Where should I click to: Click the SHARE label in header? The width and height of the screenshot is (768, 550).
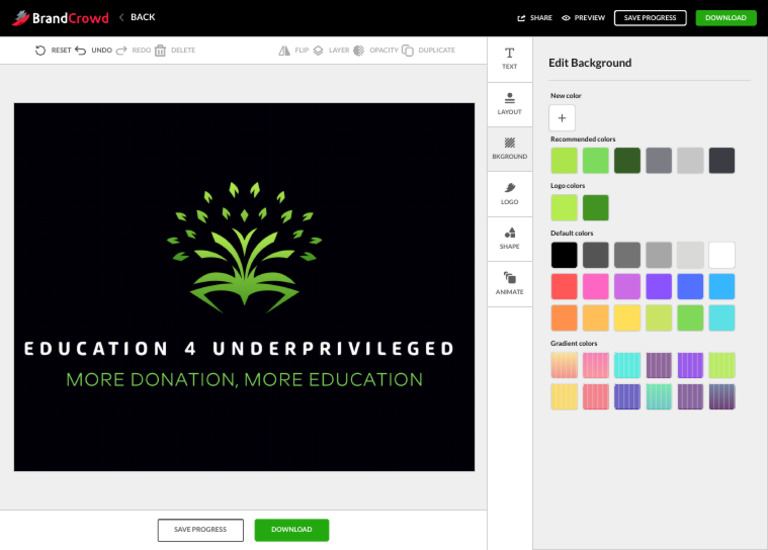point(541,18)
